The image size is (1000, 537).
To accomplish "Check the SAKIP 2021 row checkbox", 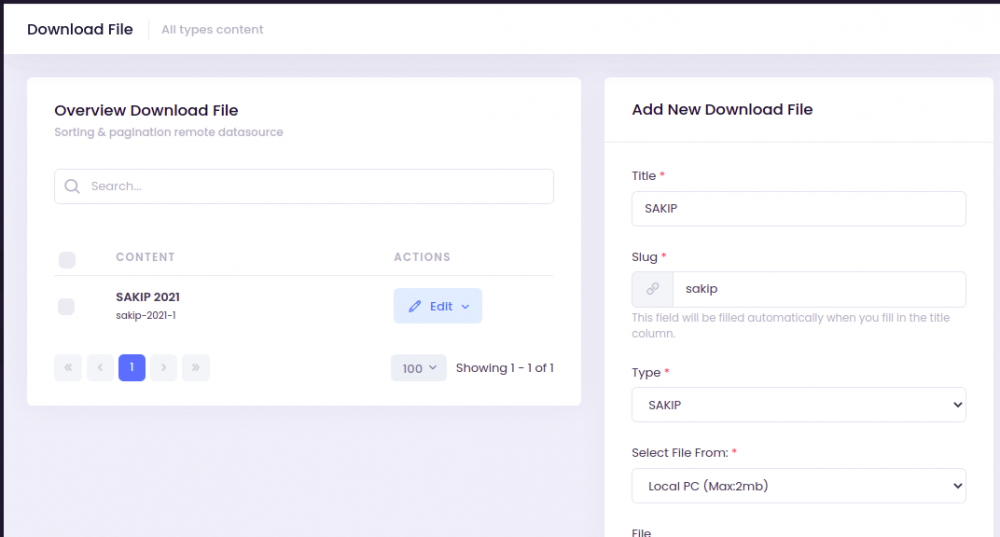I will point(66,307).
